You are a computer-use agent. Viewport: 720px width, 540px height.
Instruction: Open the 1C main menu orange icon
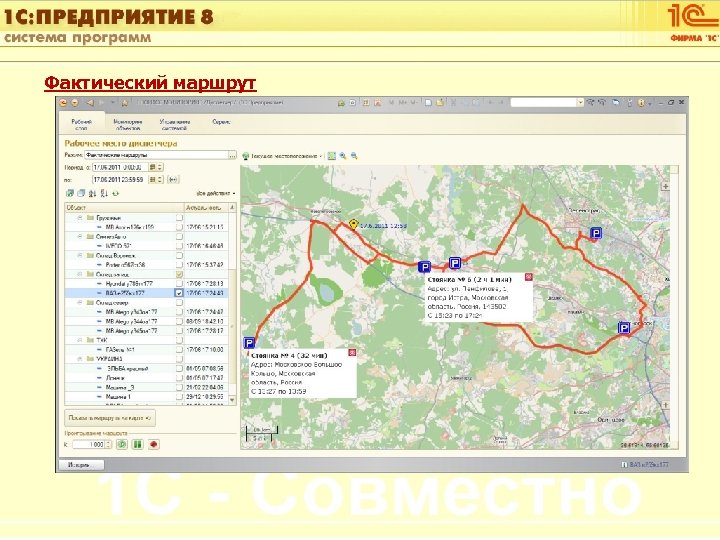point(64,103)
